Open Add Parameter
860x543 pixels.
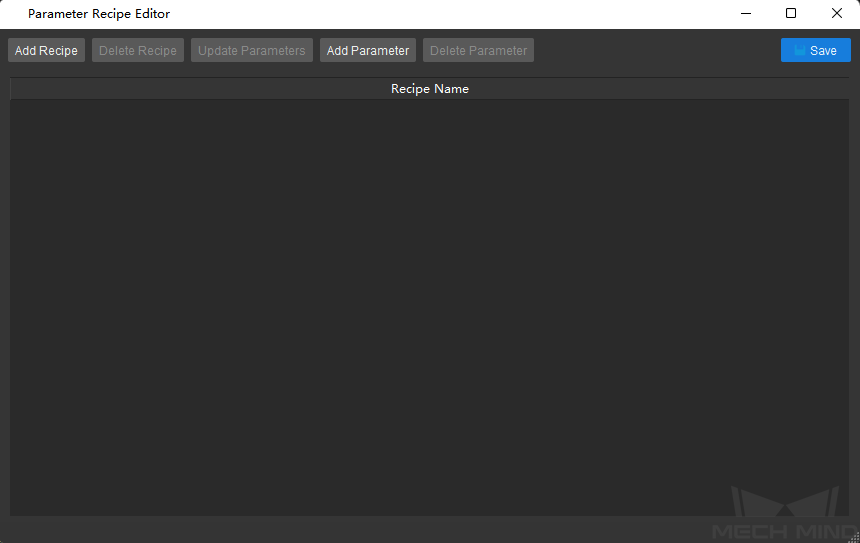(368, 50)
